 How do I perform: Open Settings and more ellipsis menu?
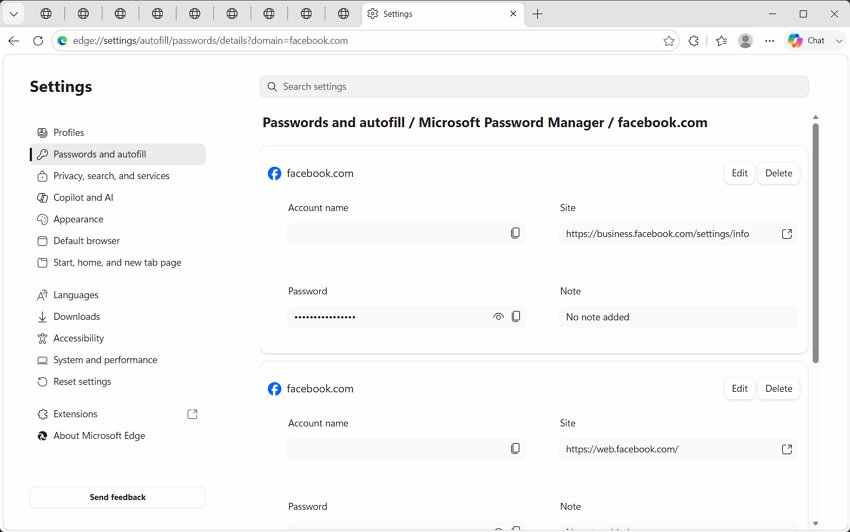[770, 41]
